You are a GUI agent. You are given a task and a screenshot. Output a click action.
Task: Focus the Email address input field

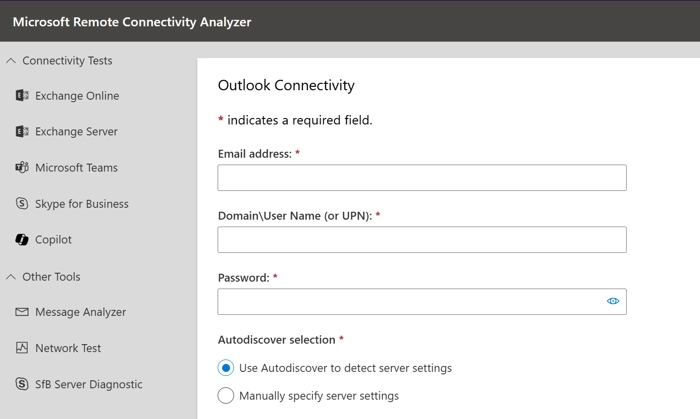(x=422, y=178)
